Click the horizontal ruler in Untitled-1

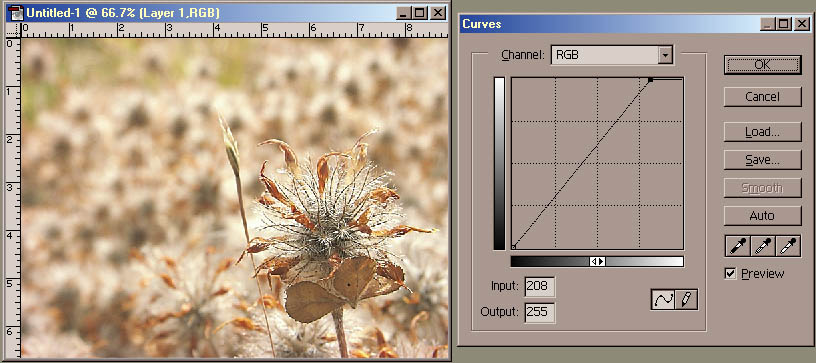point(234,30)
